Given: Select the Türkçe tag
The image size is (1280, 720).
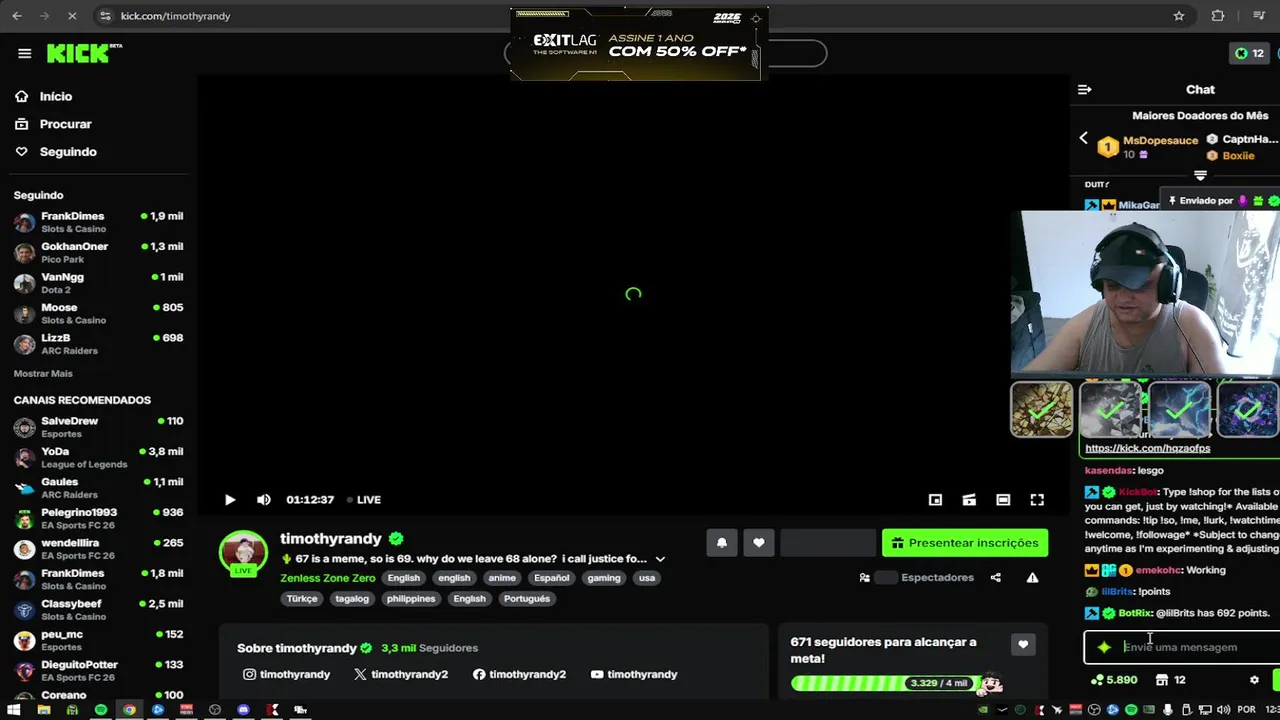Looking at the screenshot, I should pos(302,599).
